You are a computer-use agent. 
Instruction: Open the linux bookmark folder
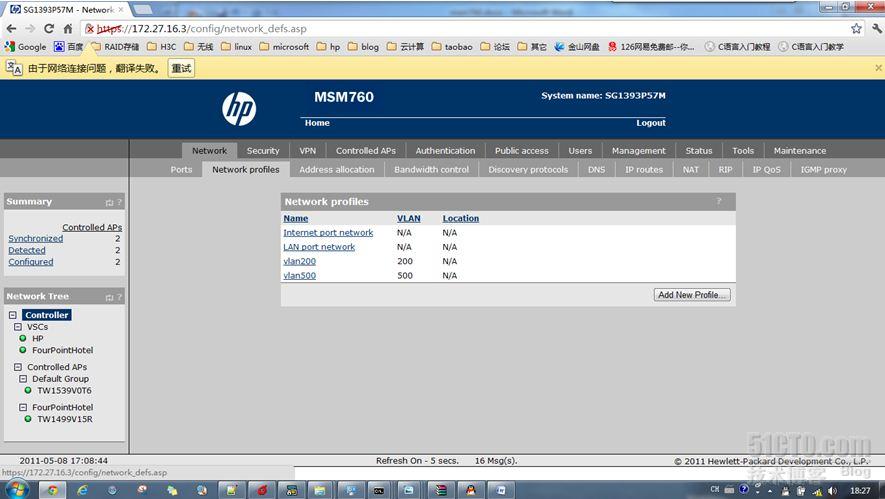pos(236,47)
